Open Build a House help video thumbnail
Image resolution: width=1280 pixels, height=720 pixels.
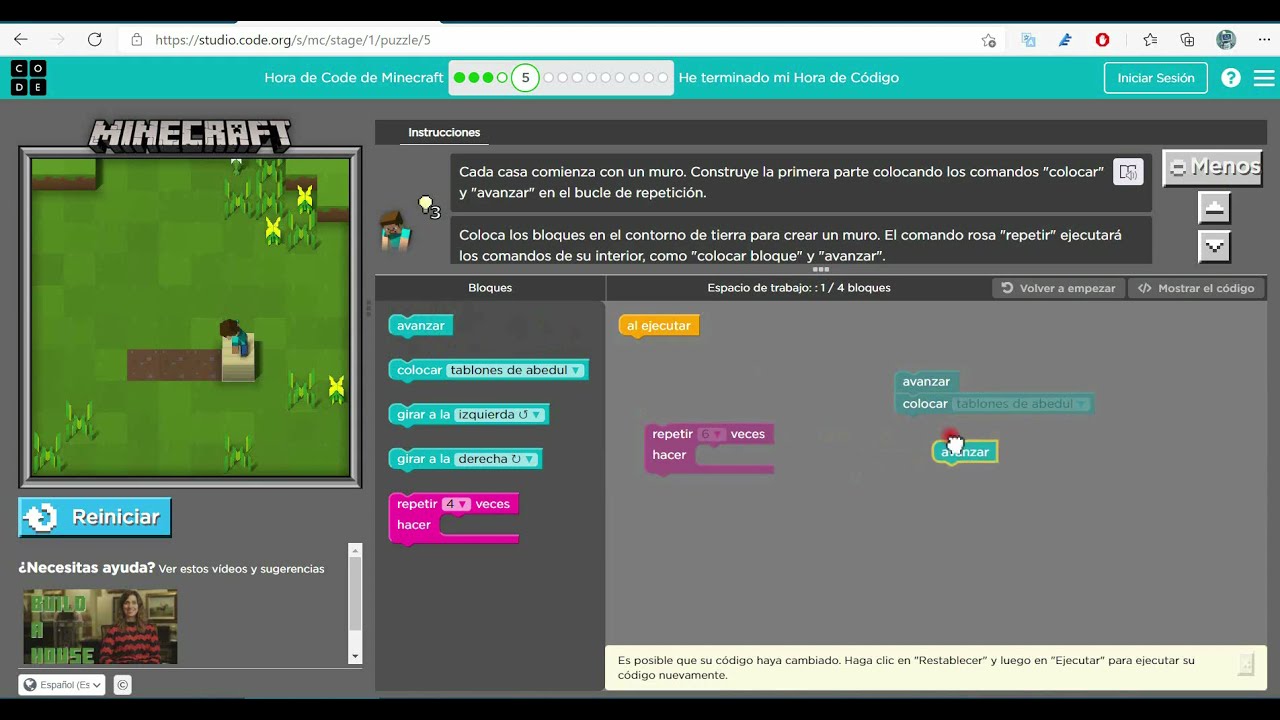pos(100,627)
